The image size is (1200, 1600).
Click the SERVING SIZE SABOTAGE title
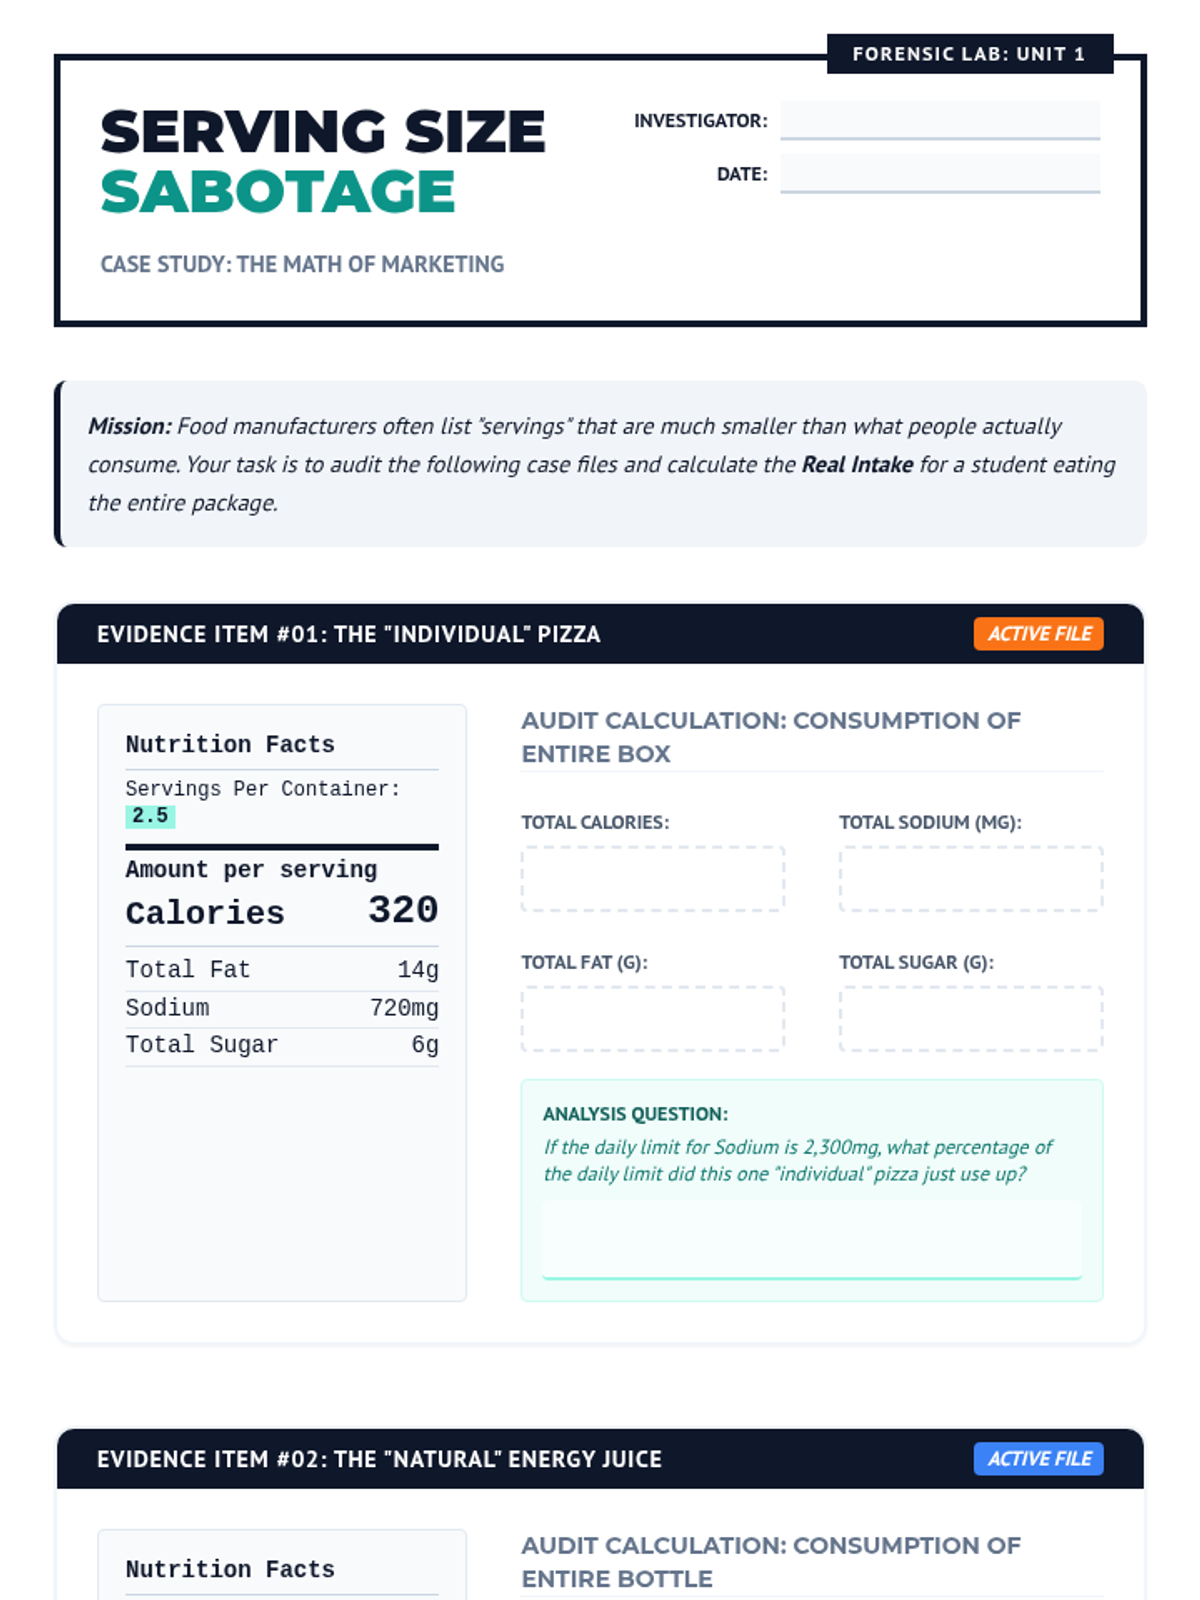322,161
